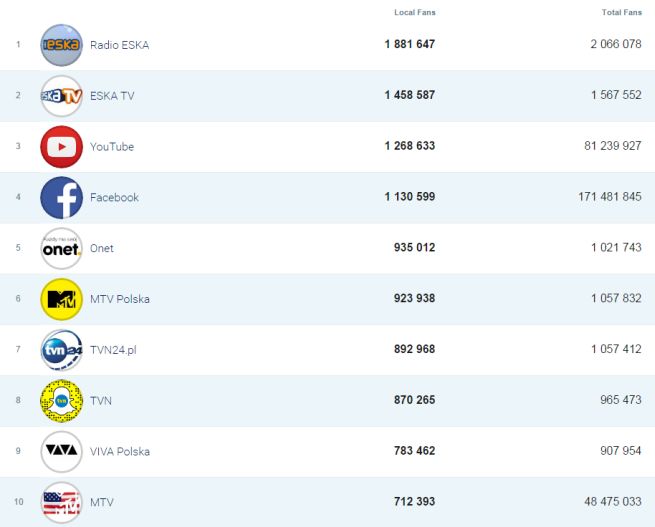Viewport: 655px width, 527px height.
Task: Open the YouTube red play logo
Action: [x=61, y=147]
